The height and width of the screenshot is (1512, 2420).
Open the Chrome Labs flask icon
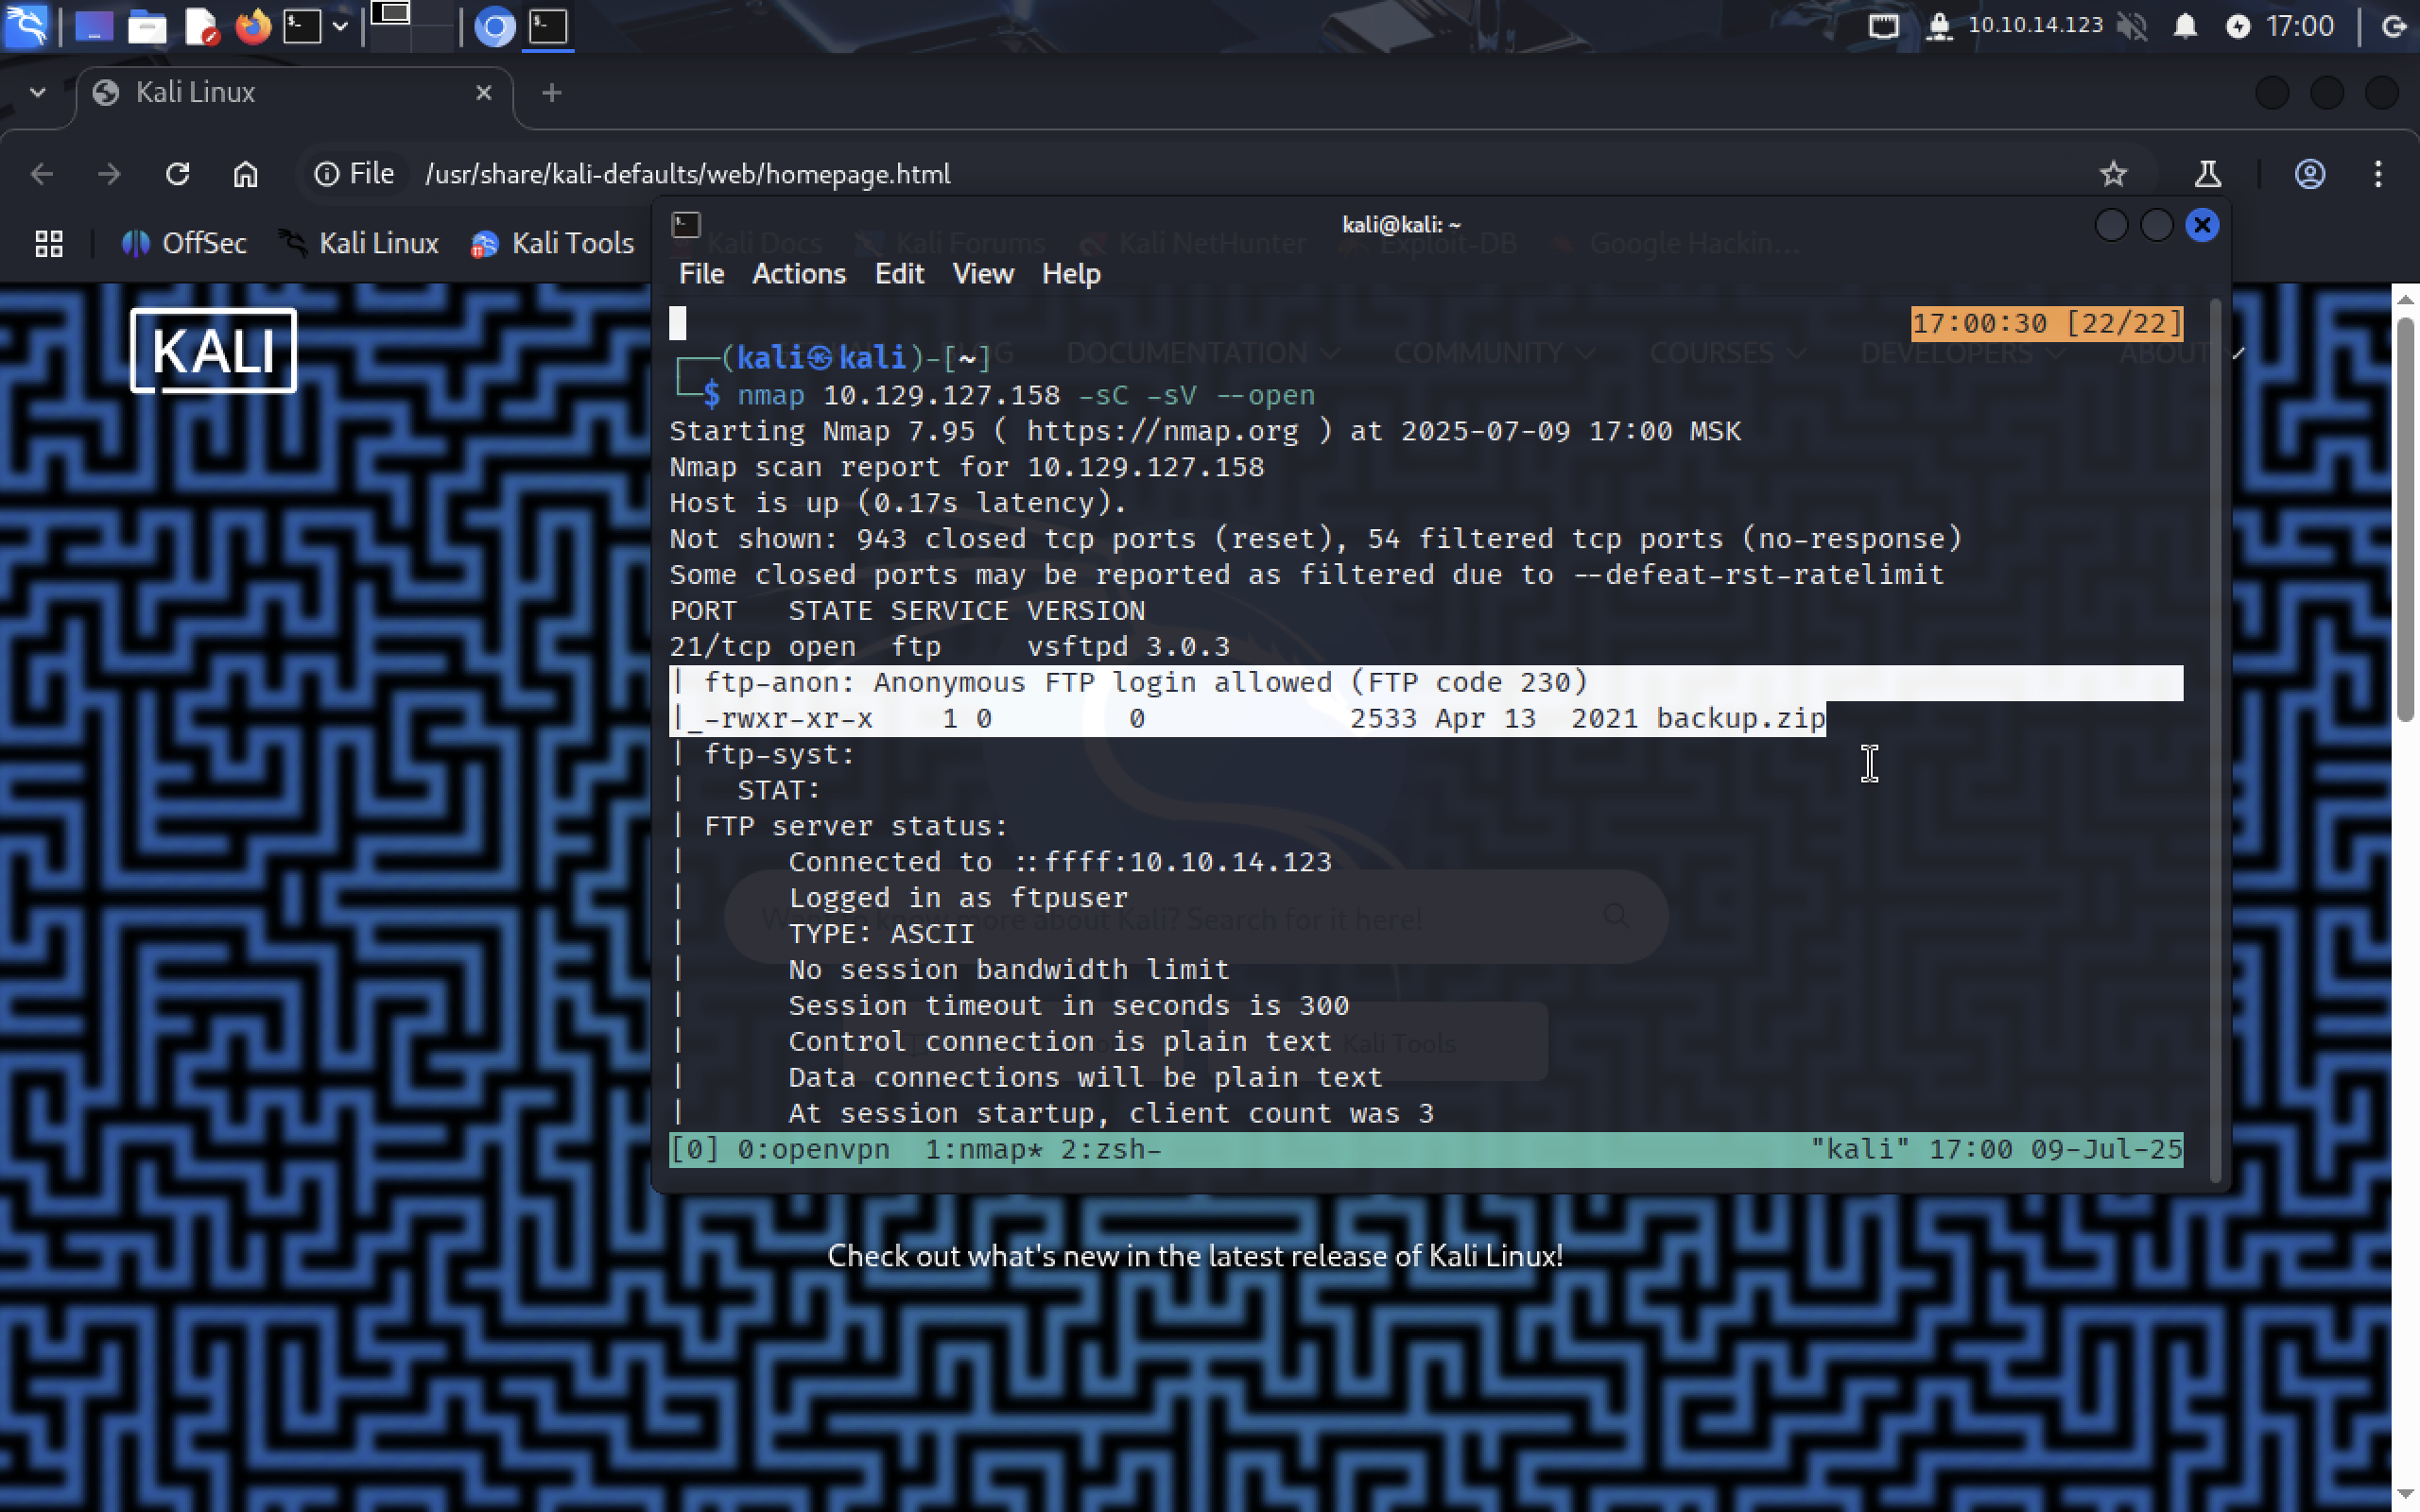2208,174
